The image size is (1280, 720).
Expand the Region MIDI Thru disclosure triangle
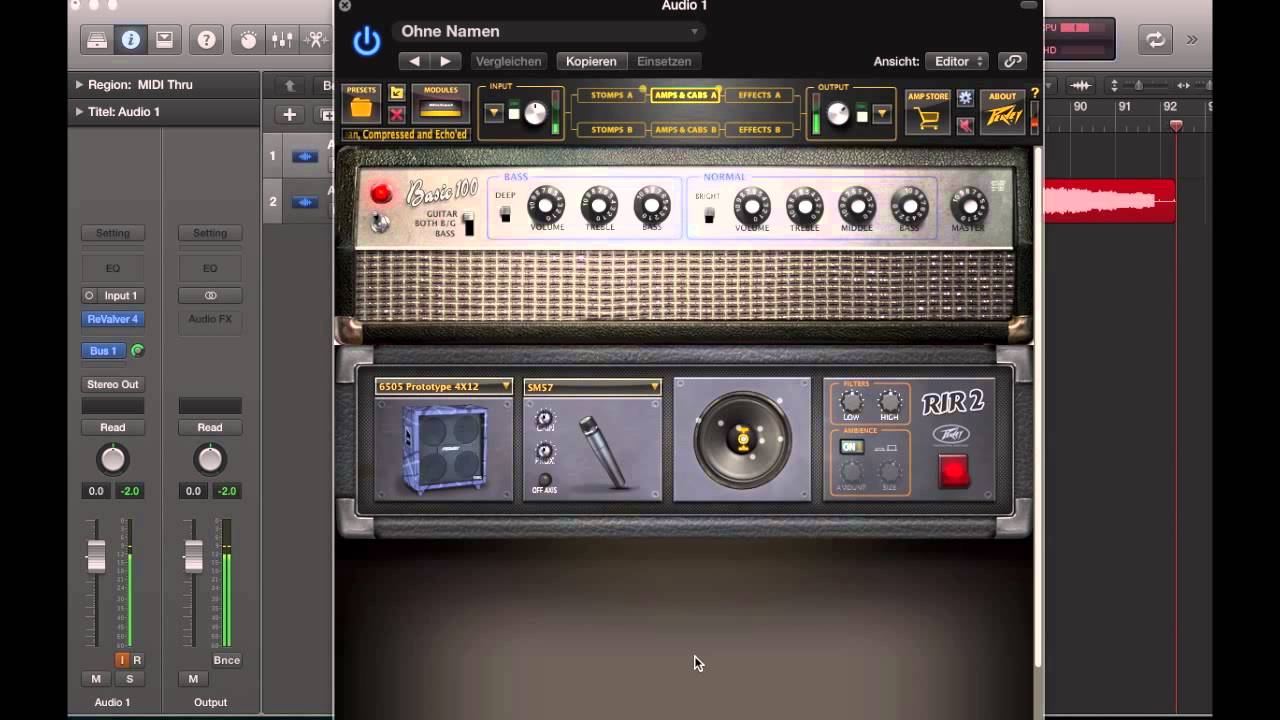pyautogui.click(x=79, y=85)
